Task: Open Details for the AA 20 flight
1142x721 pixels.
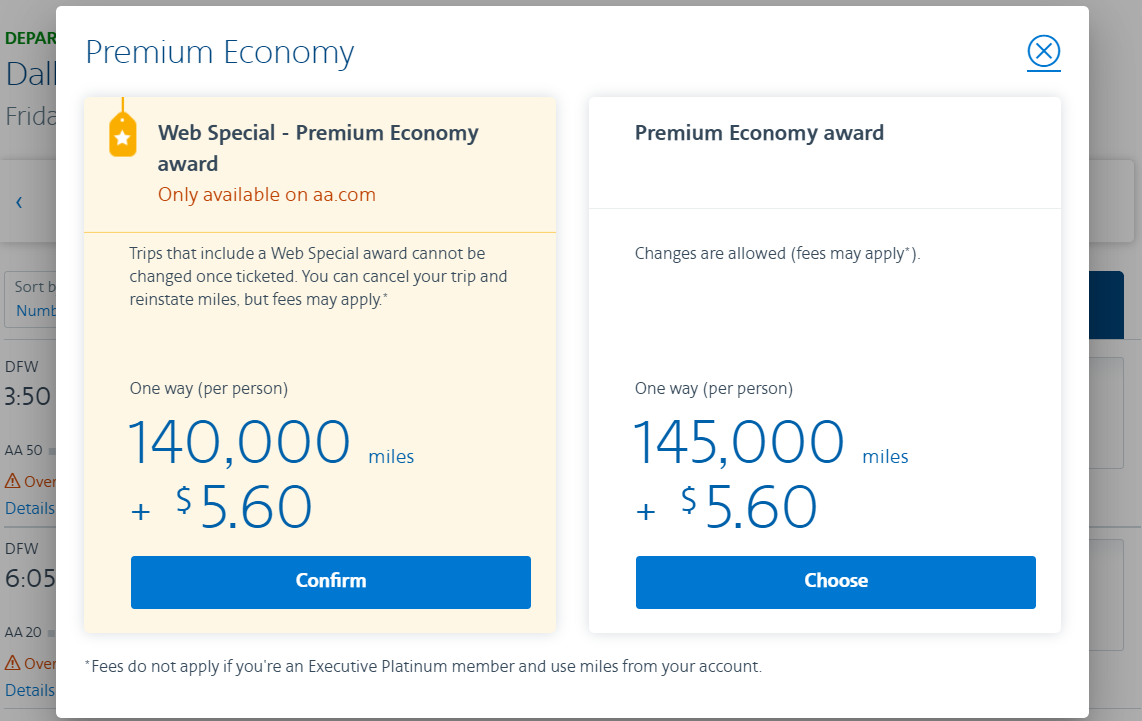Action: point(29,690)
